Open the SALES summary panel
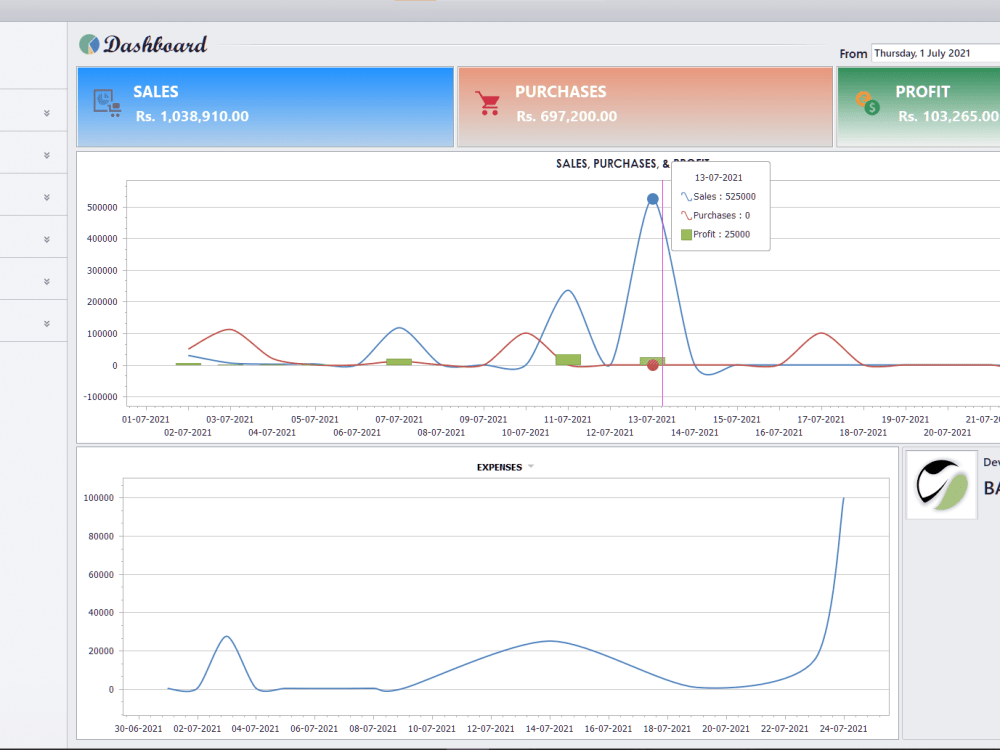The width and height of the screenshot is (1000, 750). [264, 107]
